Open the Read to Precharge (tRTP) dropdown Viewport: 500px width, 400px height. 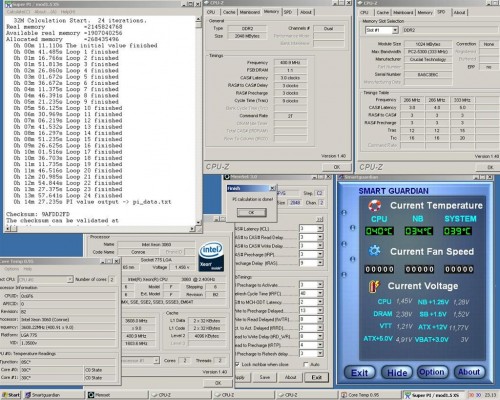(320, 345)
